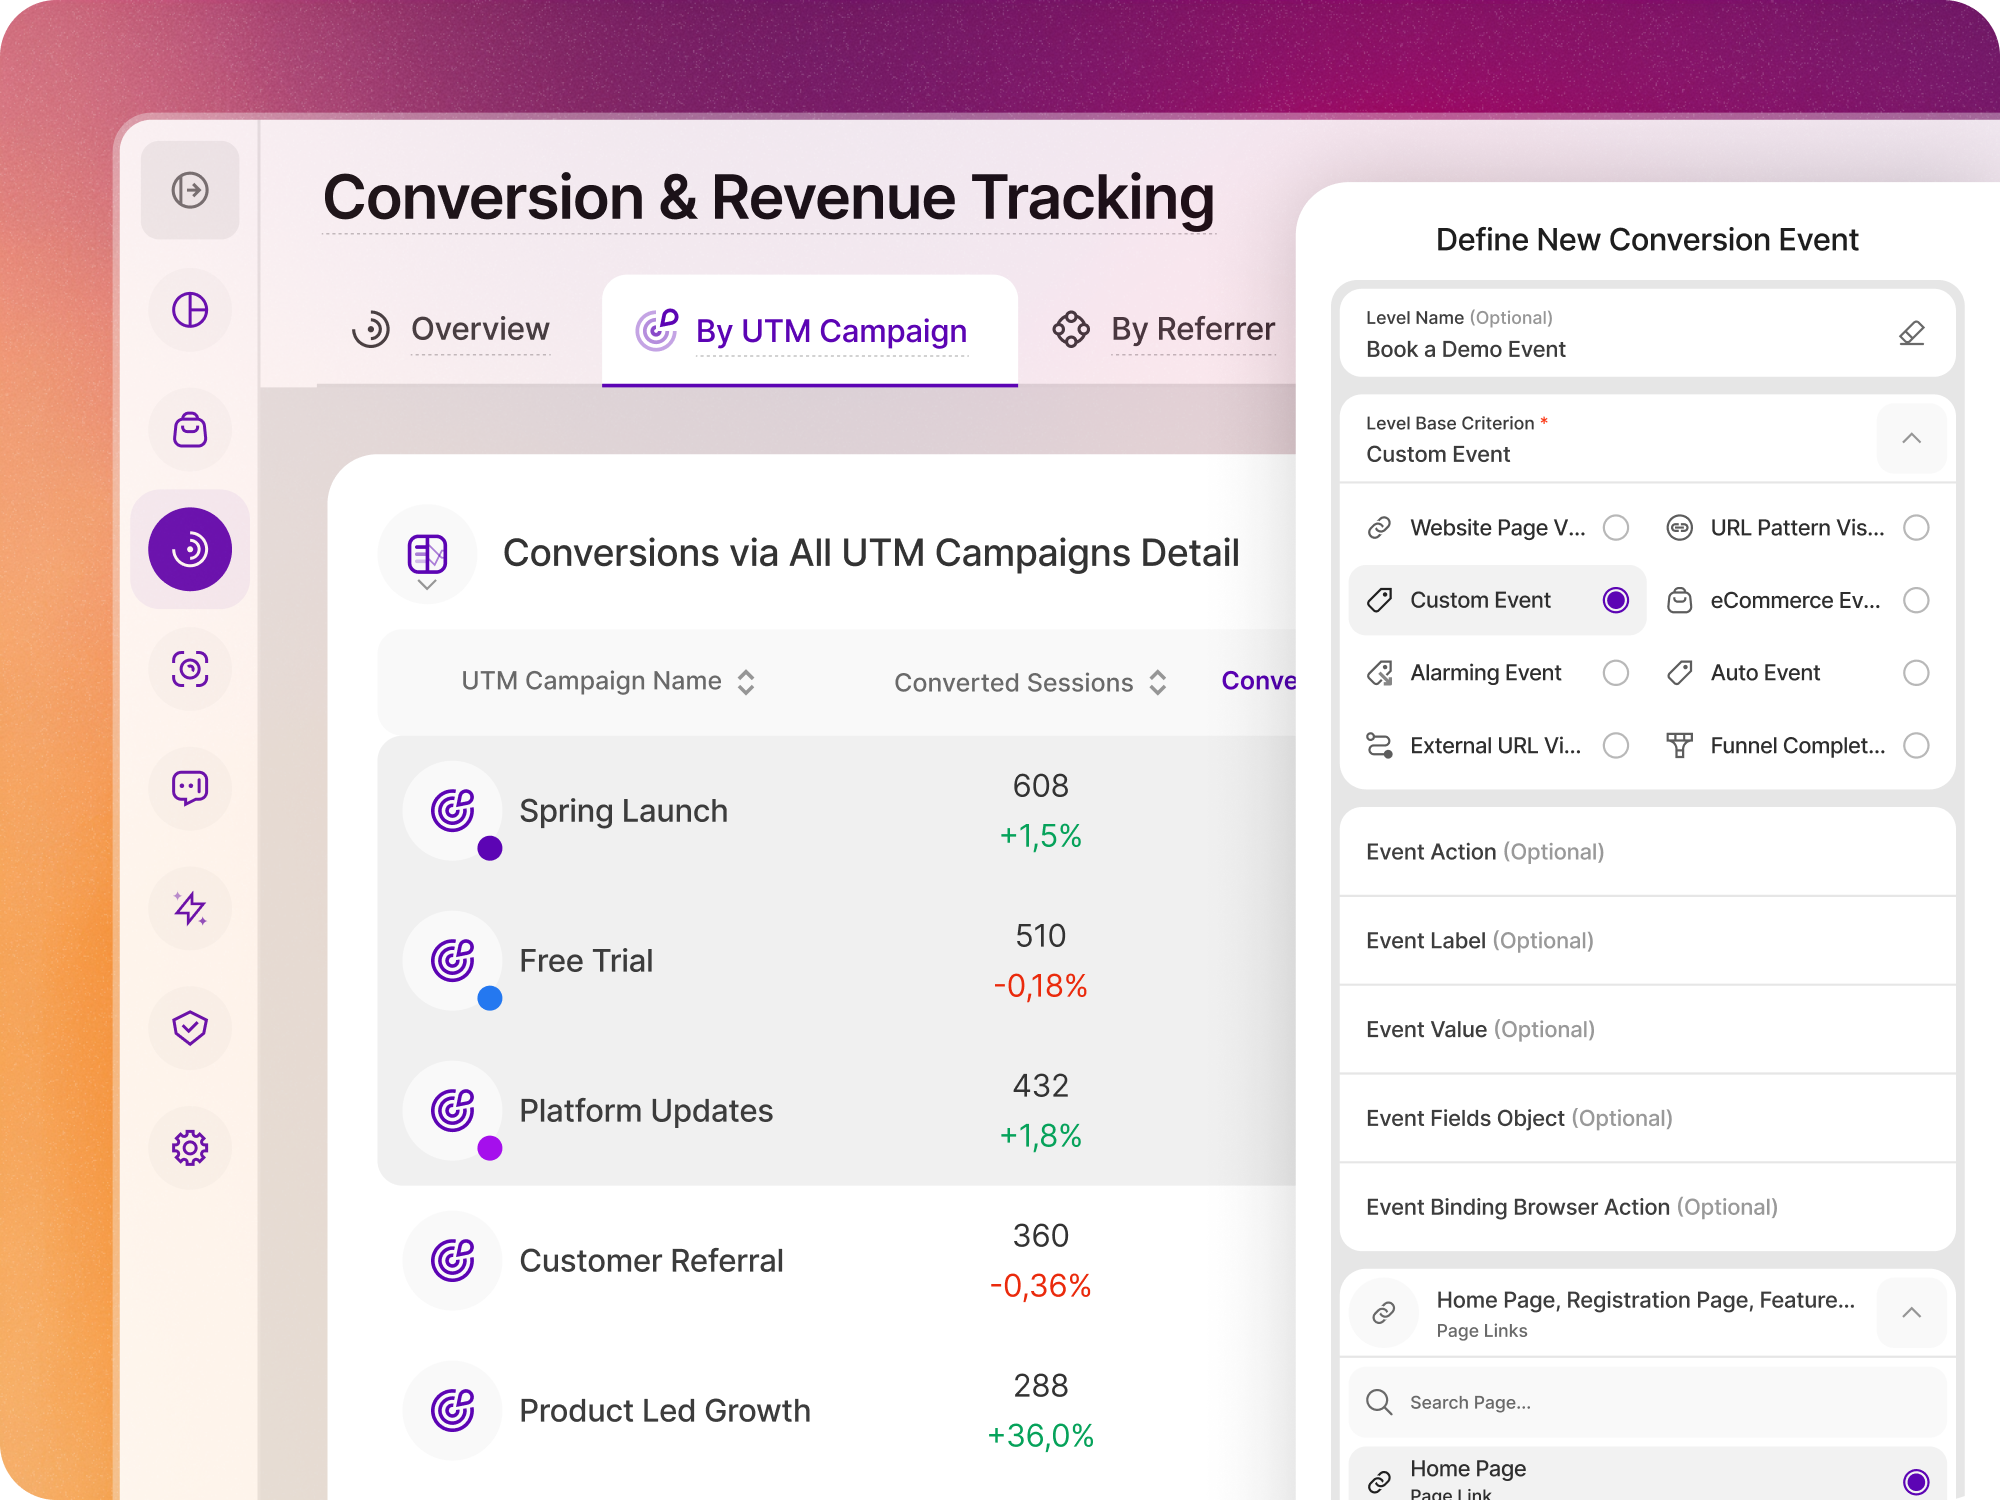Screen dimensions: 2000x1500
Task: Click the Customer Referral campaign target icon
Action: pyautogui.click(x=452, y=1260)
